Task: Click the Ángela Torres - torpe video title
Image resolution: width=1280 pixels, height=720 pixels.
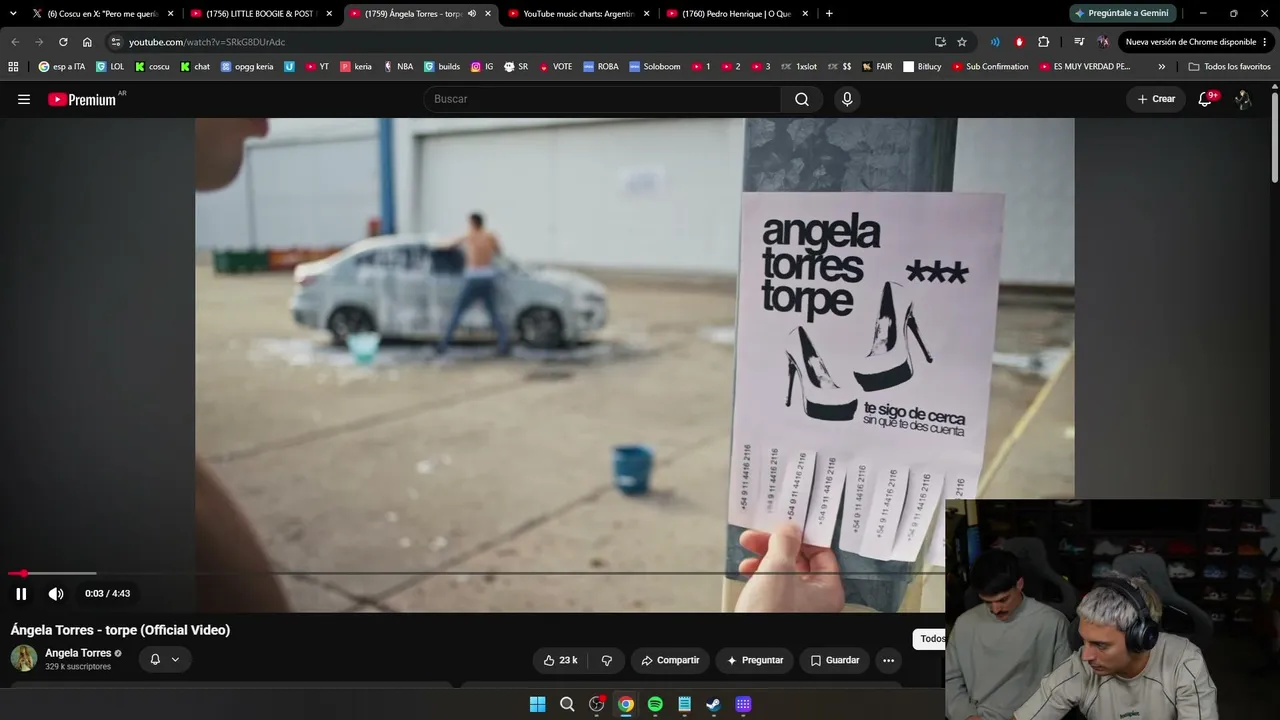Action: click(120, 630)
